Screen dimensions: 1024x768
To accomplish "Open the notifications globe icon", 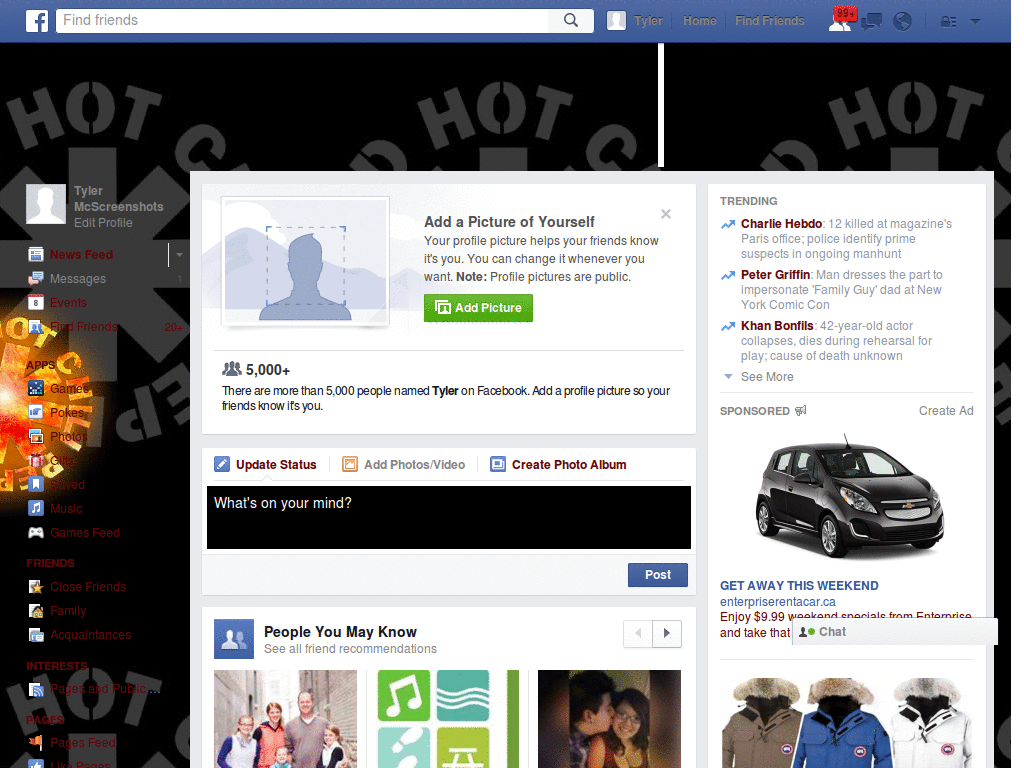I will pos(903,22).
